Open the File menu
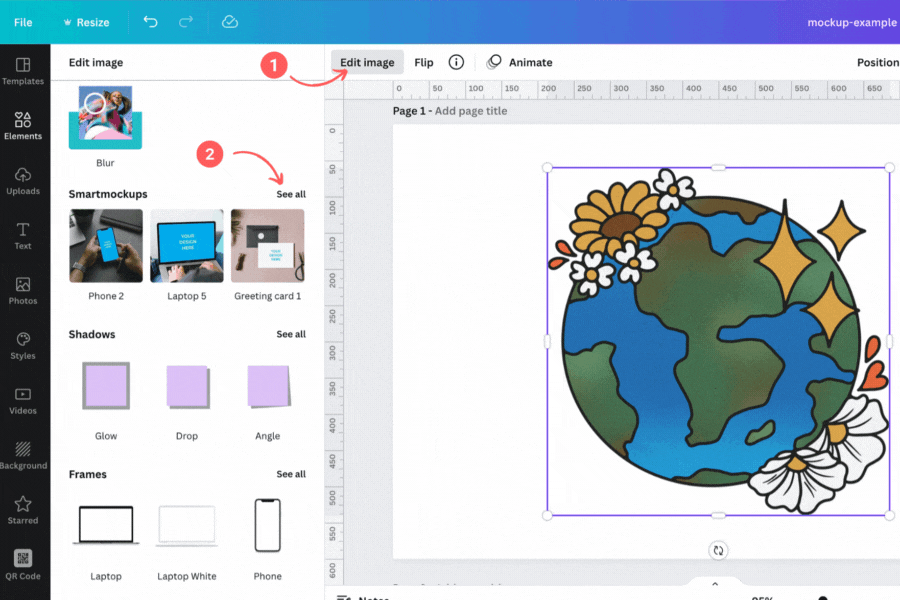900x600 pixels. click(x=23, y=22)
